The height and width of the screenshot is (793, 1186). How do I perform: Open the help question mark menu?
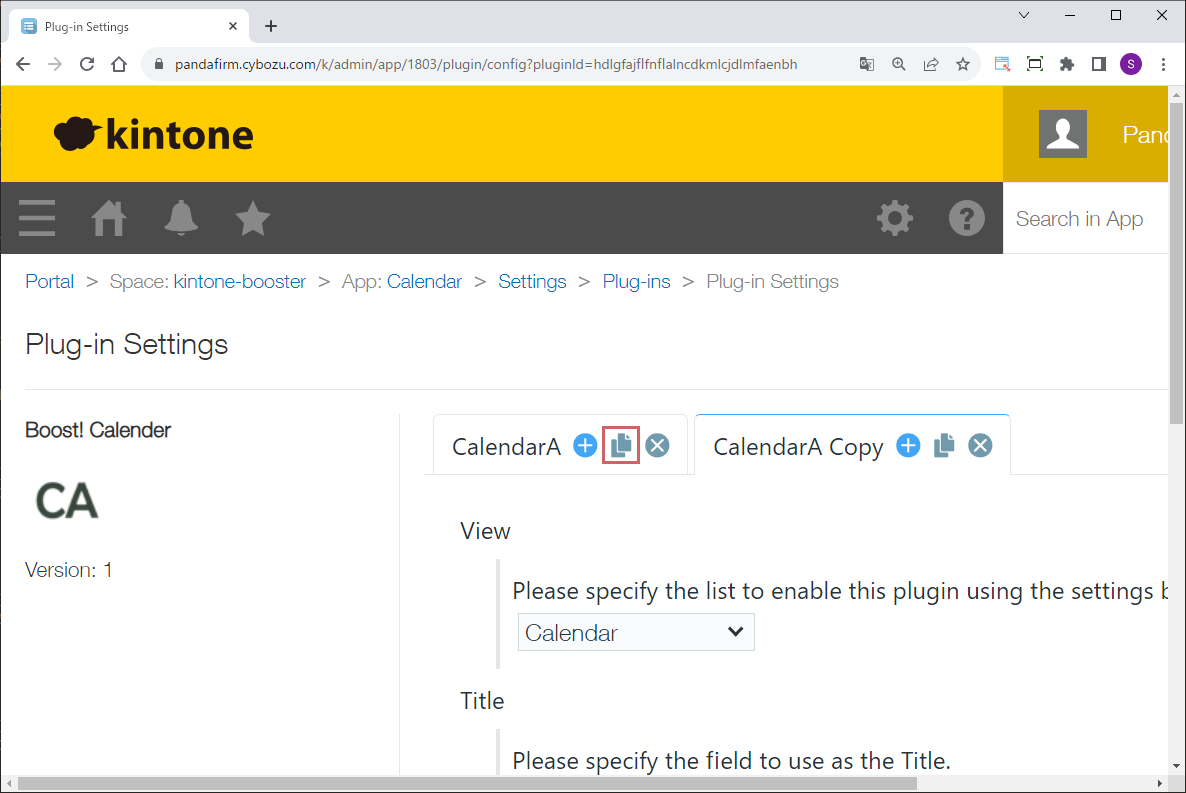(966, 218)
